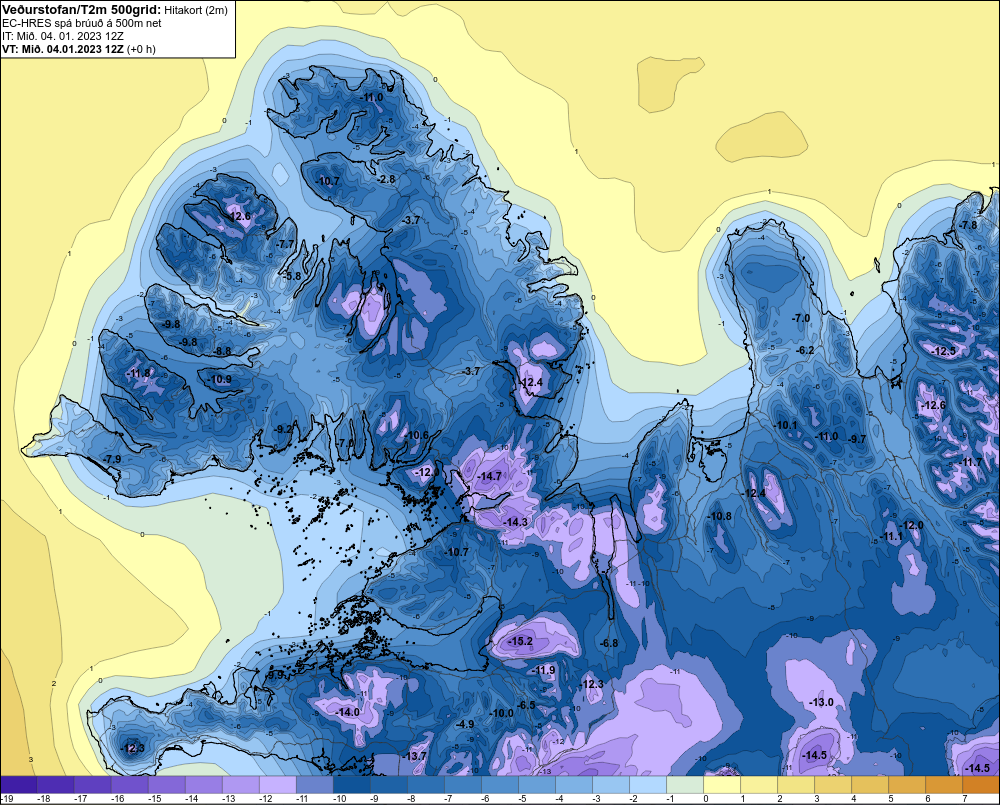Click the title 'Veðurstofan/T2m 500grid: Hitakort (2m)'
This screenshot has height=805, width=1000.
[x=115, y=10]
